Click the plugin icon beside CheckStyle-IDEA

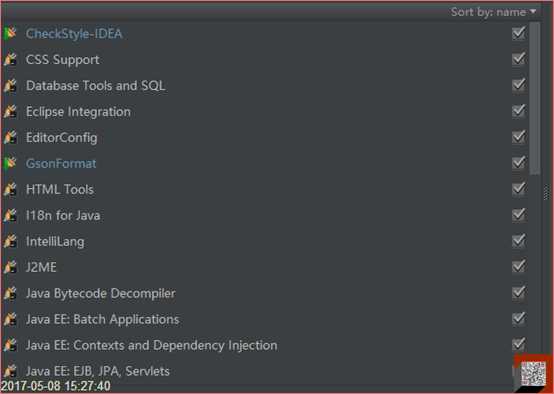(10, 34)
